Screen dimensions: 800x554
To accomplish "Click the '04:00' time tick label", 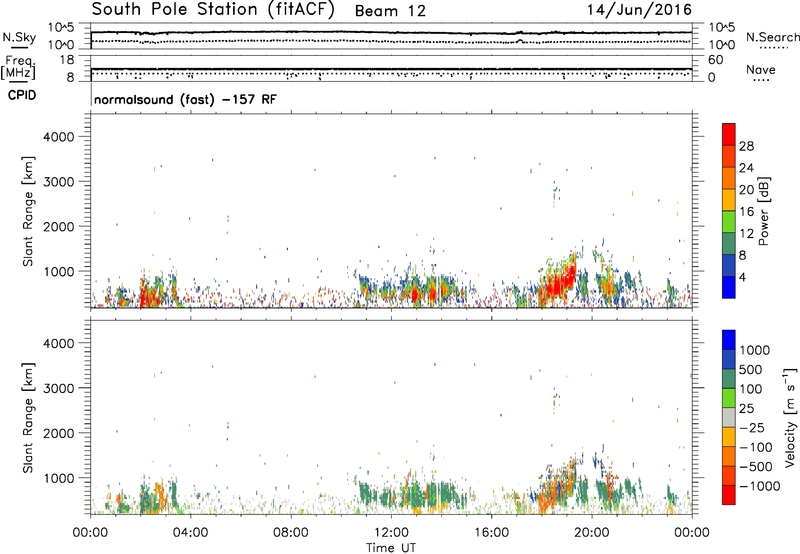I will [x=191, y=533].
